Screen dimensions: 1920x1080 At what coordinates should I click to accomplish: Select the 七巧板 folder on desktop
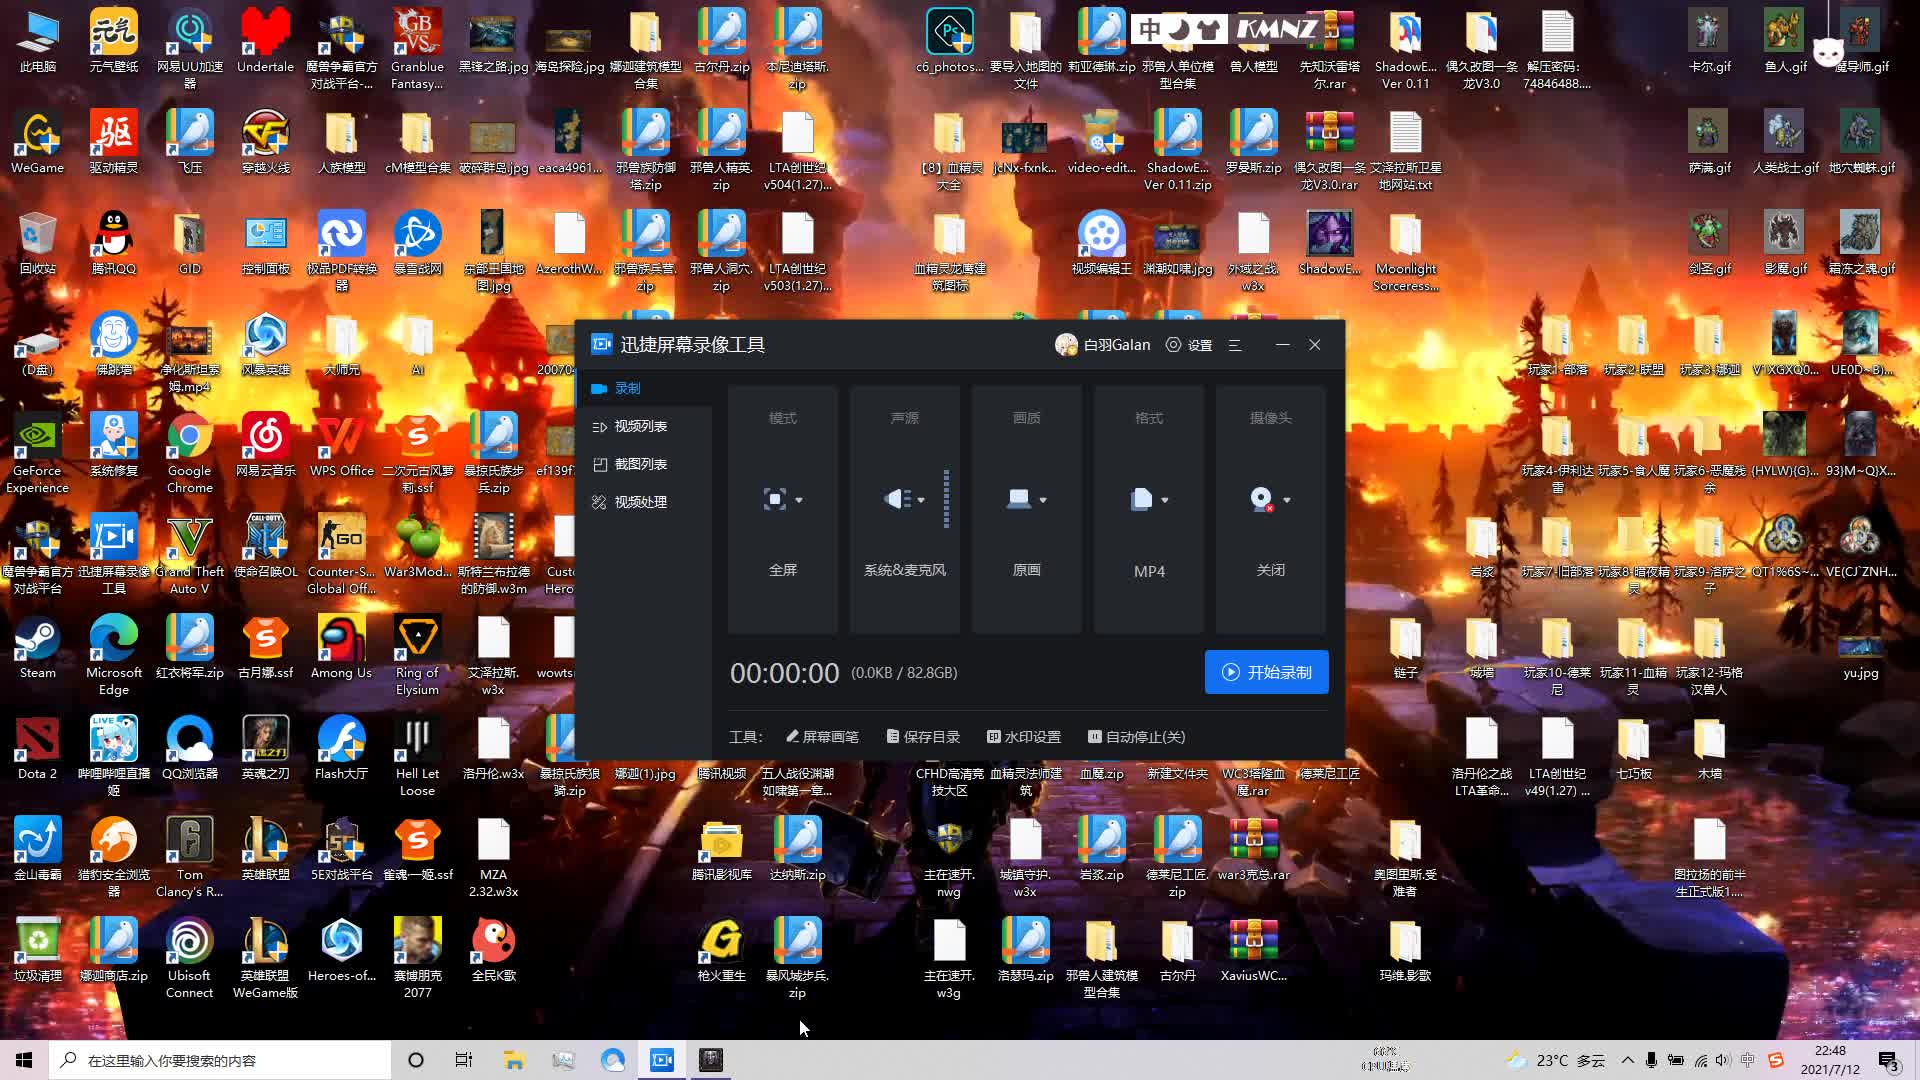click(x=1634, y=748)
